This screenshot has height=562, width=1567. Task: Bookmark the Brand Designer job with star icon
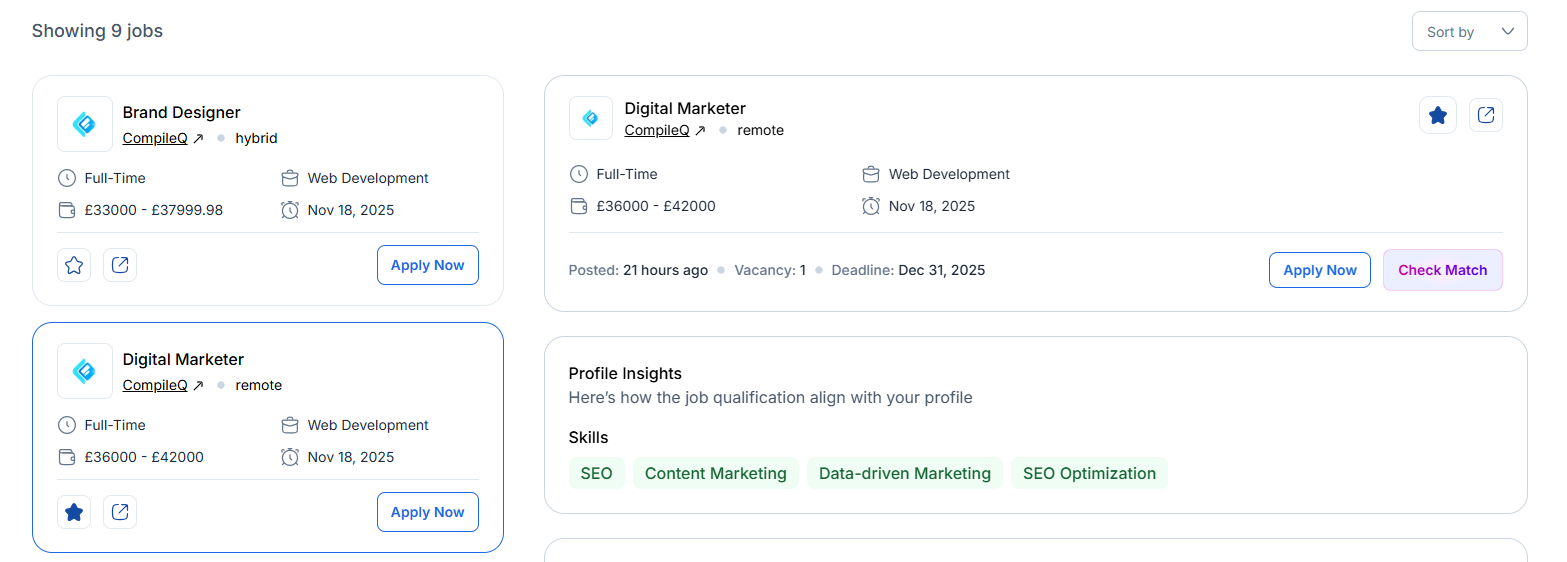coord(74,265)
